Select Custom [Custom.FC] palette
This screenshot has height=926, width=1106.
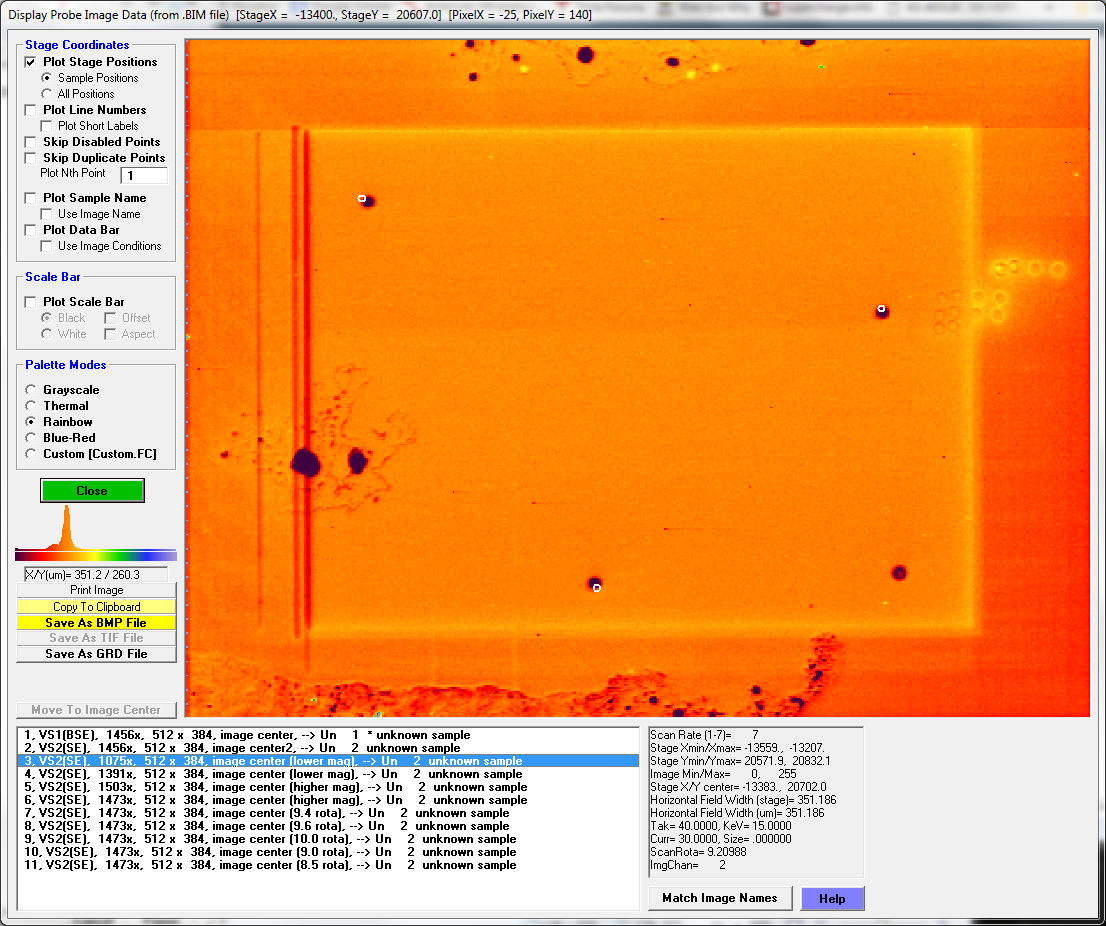31,454
